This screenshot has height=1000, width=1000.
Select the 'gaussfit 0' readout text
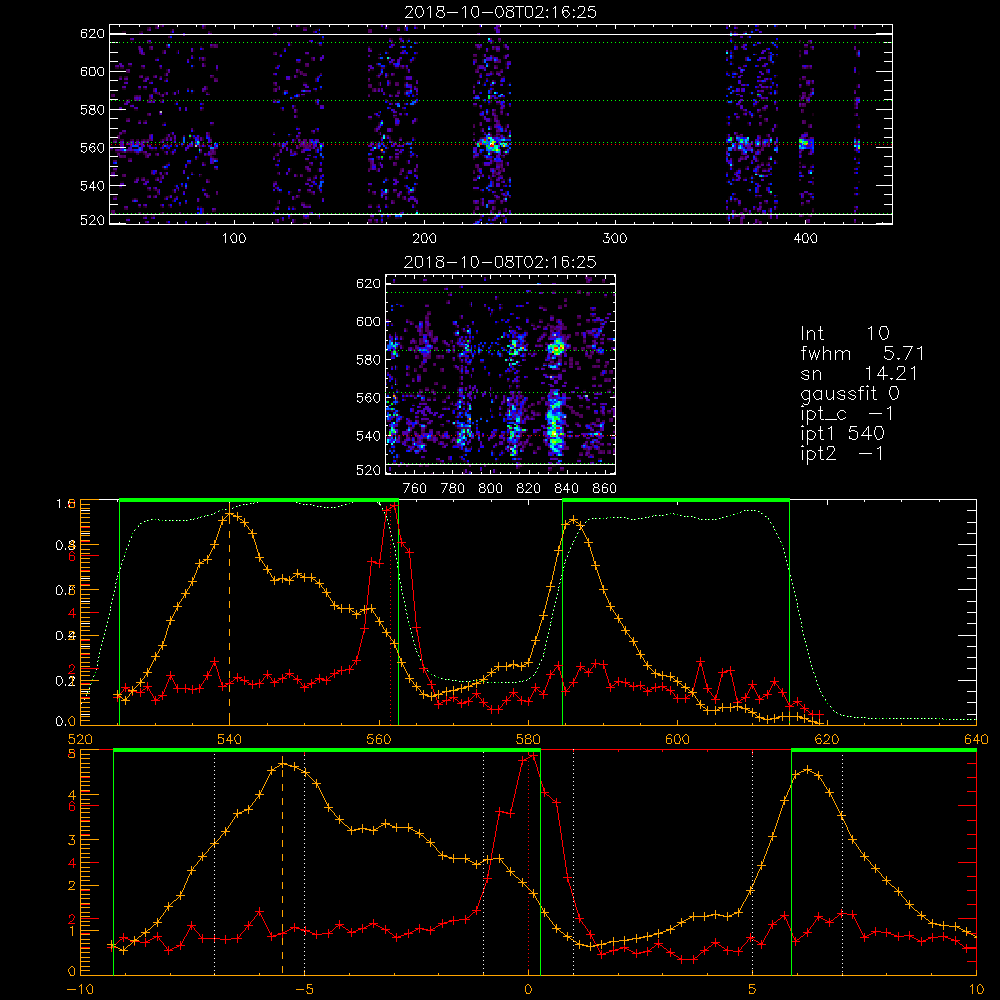850,393
